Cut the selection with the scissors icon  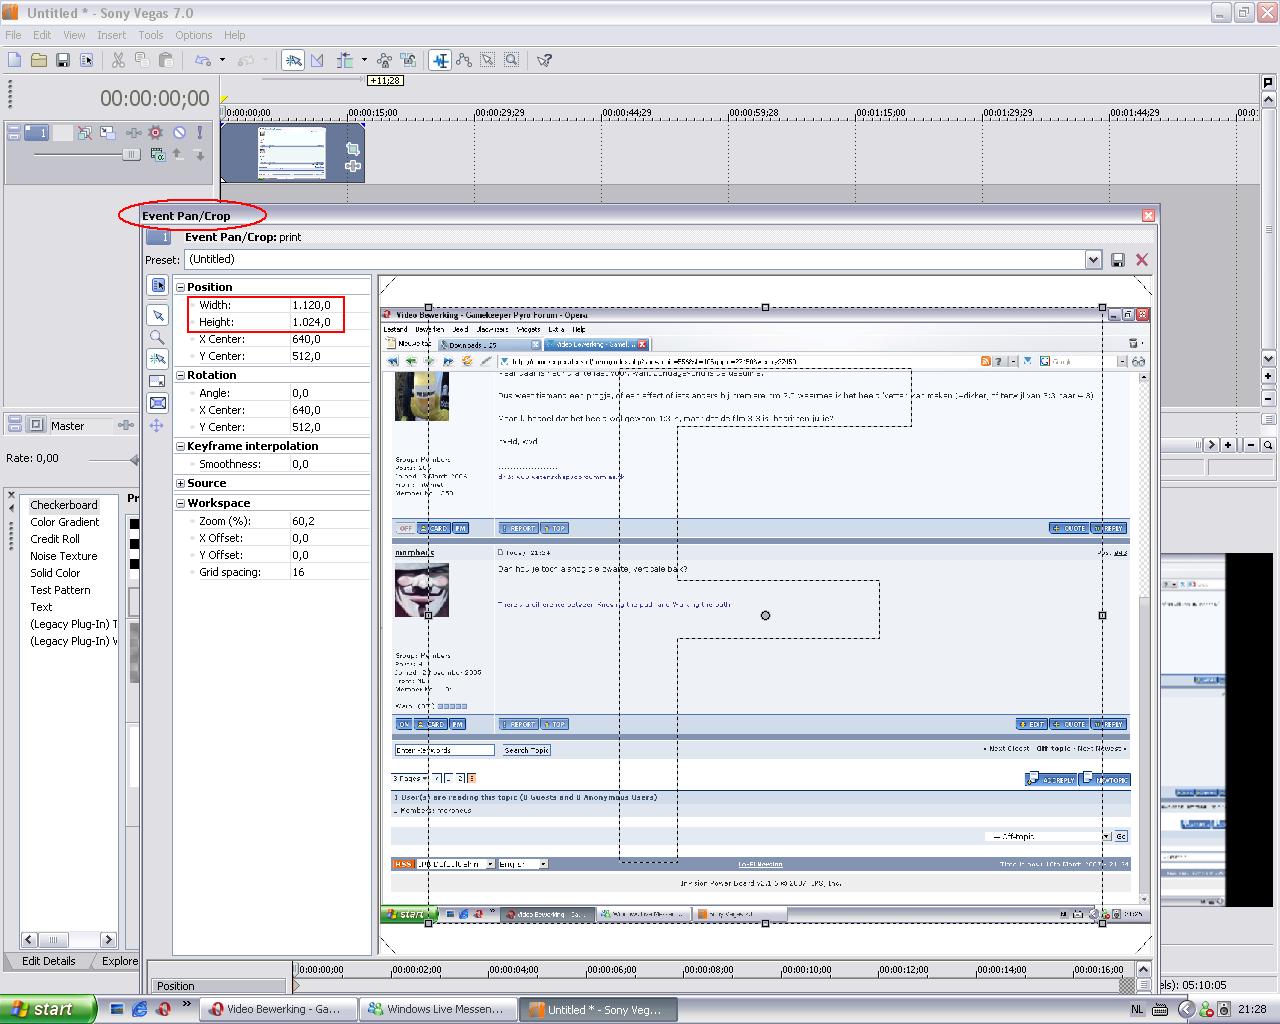pyautogui.click(x=118, y=60)
